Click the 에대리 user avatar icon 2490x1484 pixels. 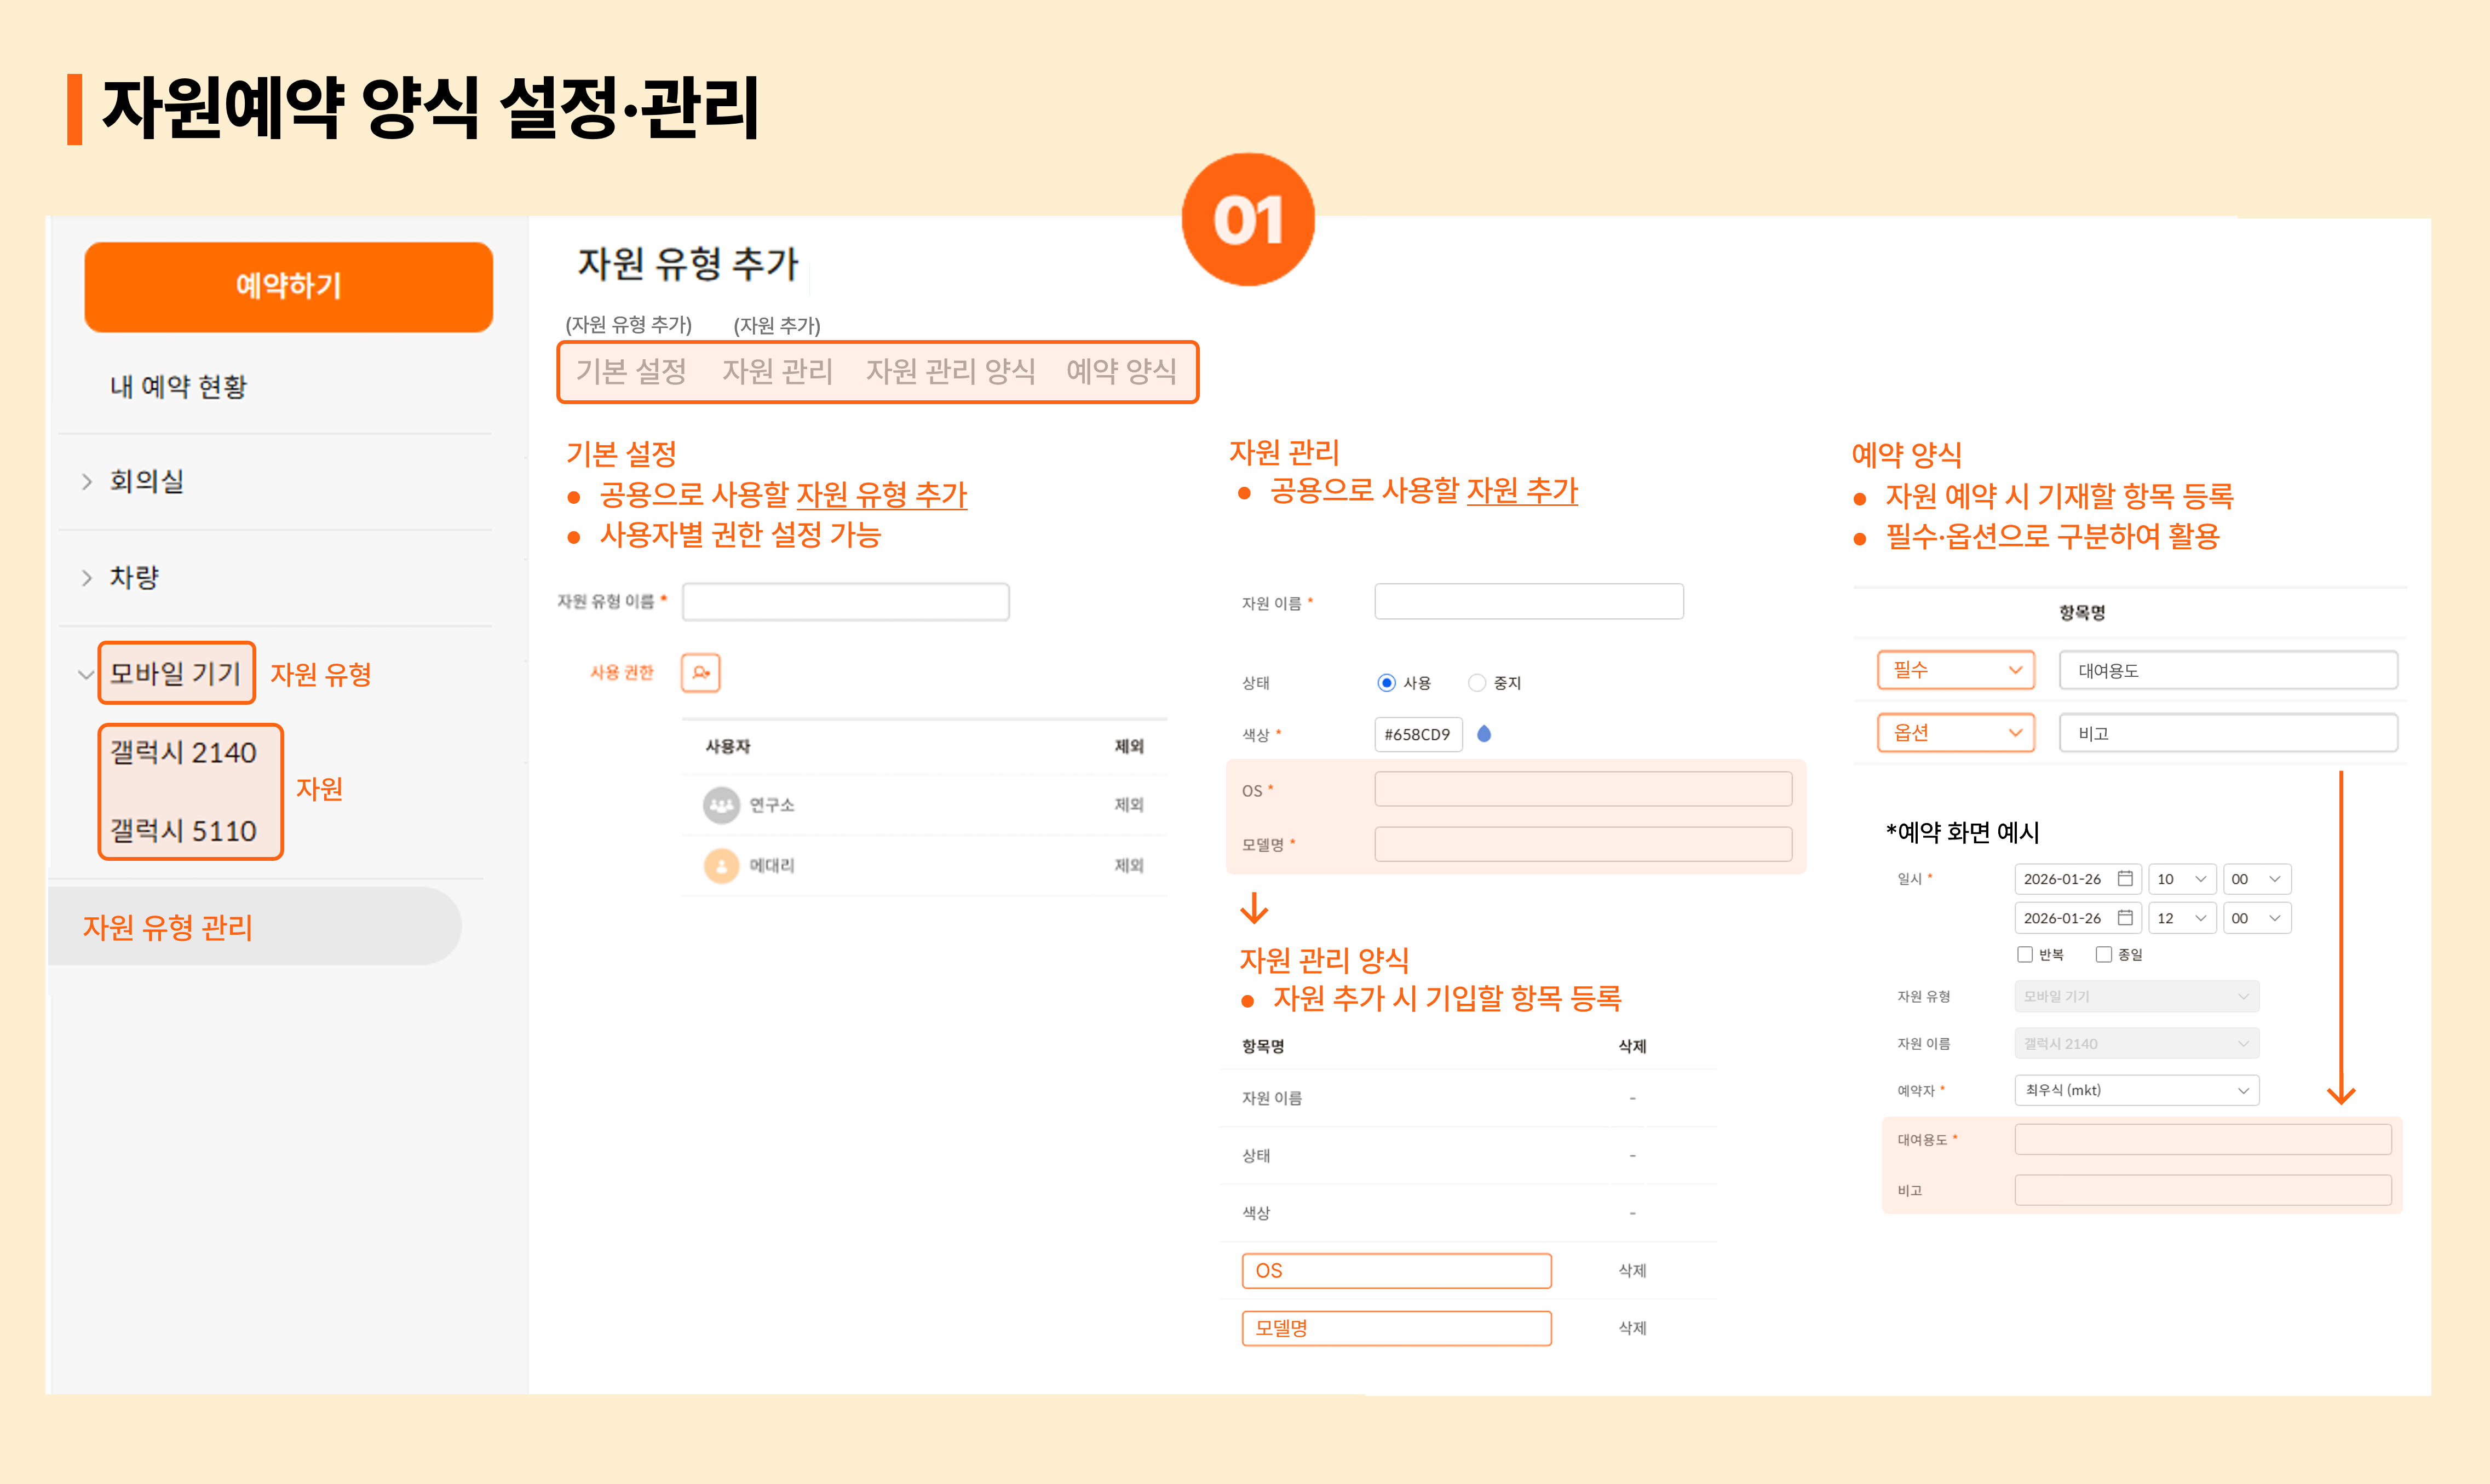721,865
